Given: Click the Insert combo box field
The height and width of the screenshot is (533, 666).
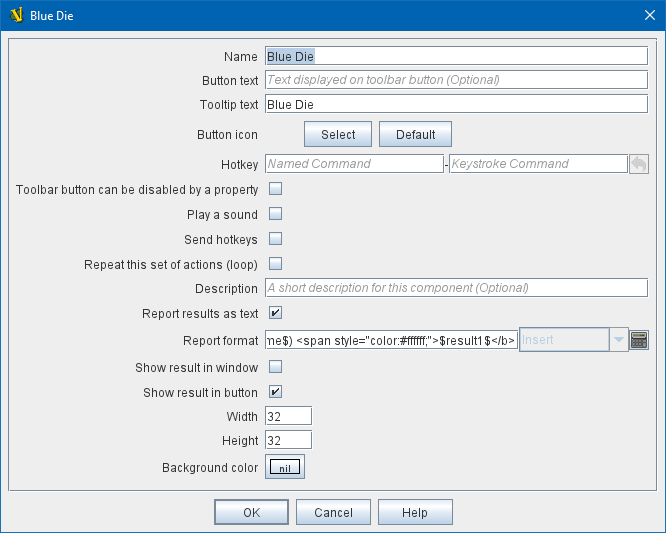Looking at the screenshot, I should pos(564,340).
